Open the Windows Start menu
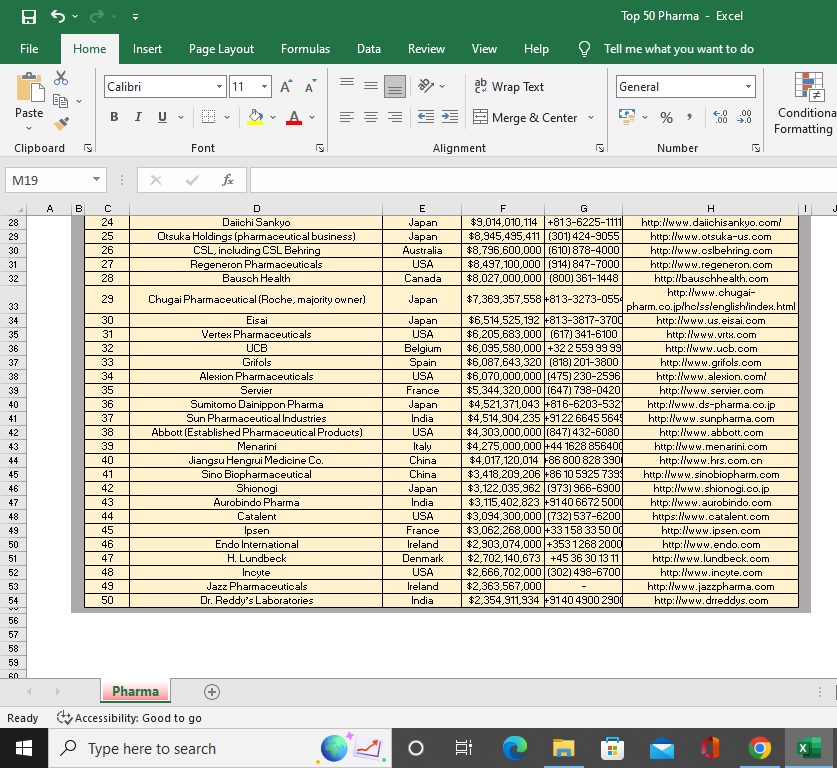This screenshot has width=837, height=768. coord(23,749)
